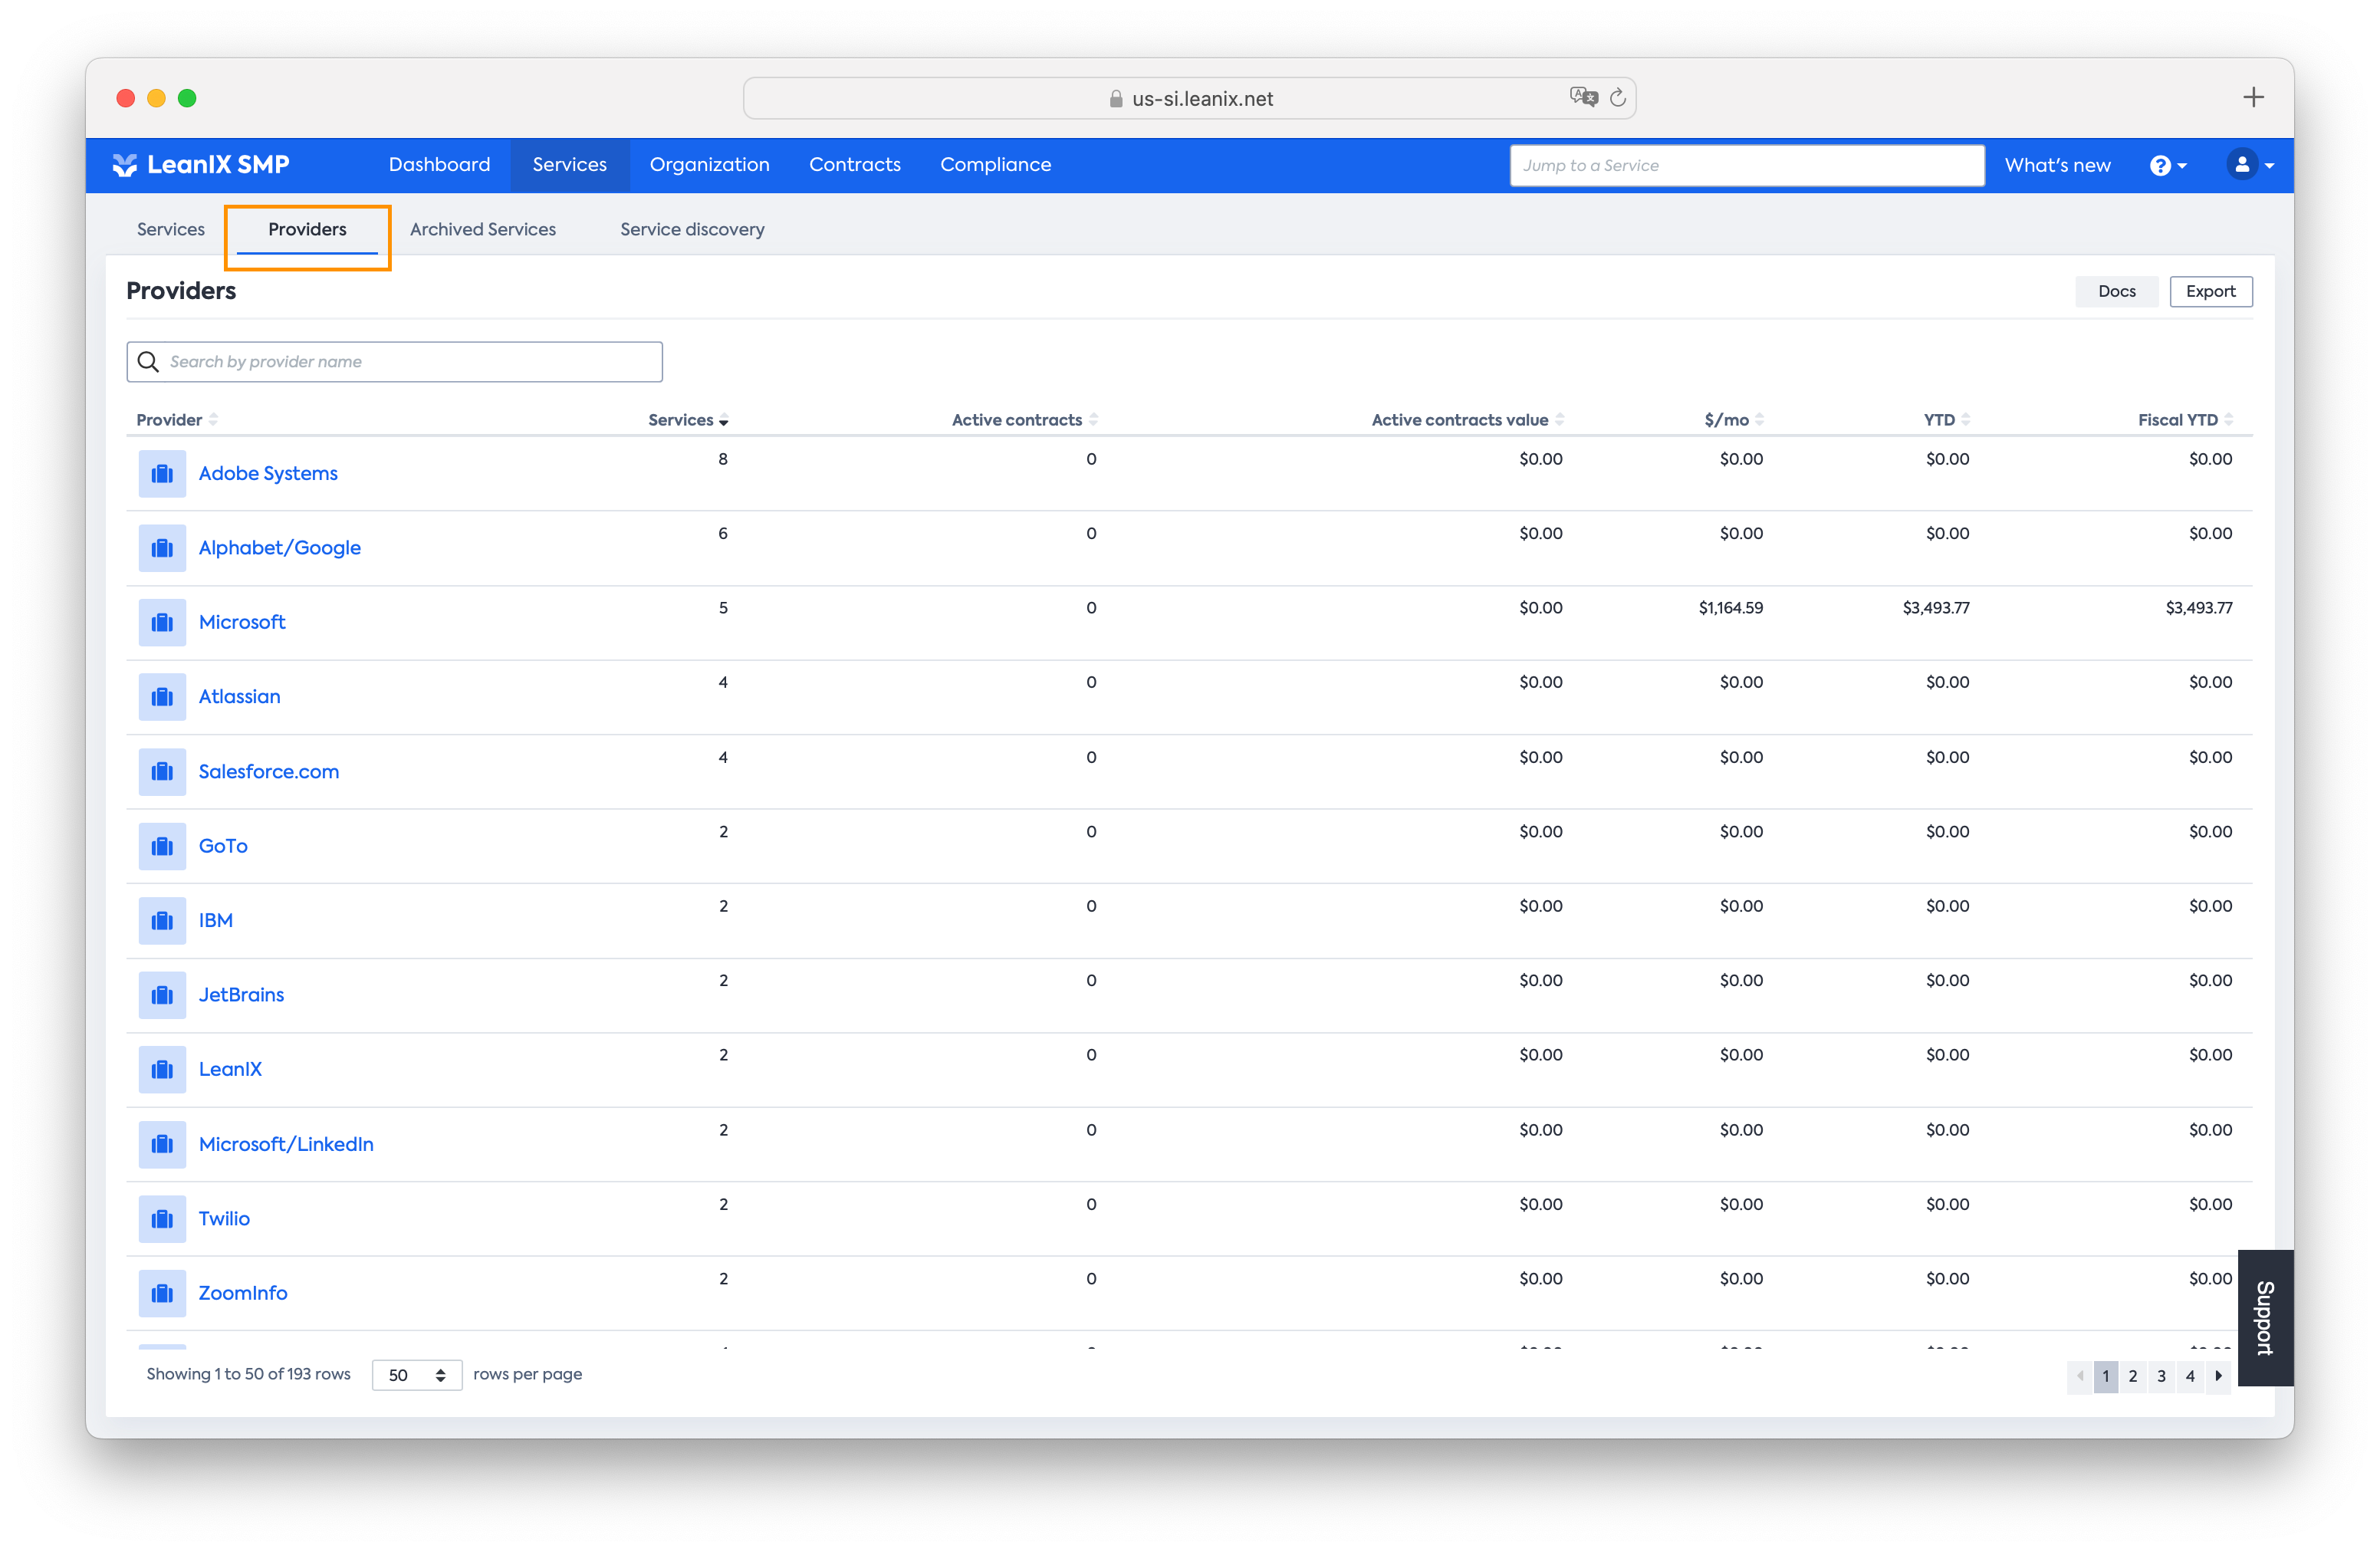This screenshot has width=2380, height=1552.
Task: Open the Organization menu item
Action: click(709, 165)
